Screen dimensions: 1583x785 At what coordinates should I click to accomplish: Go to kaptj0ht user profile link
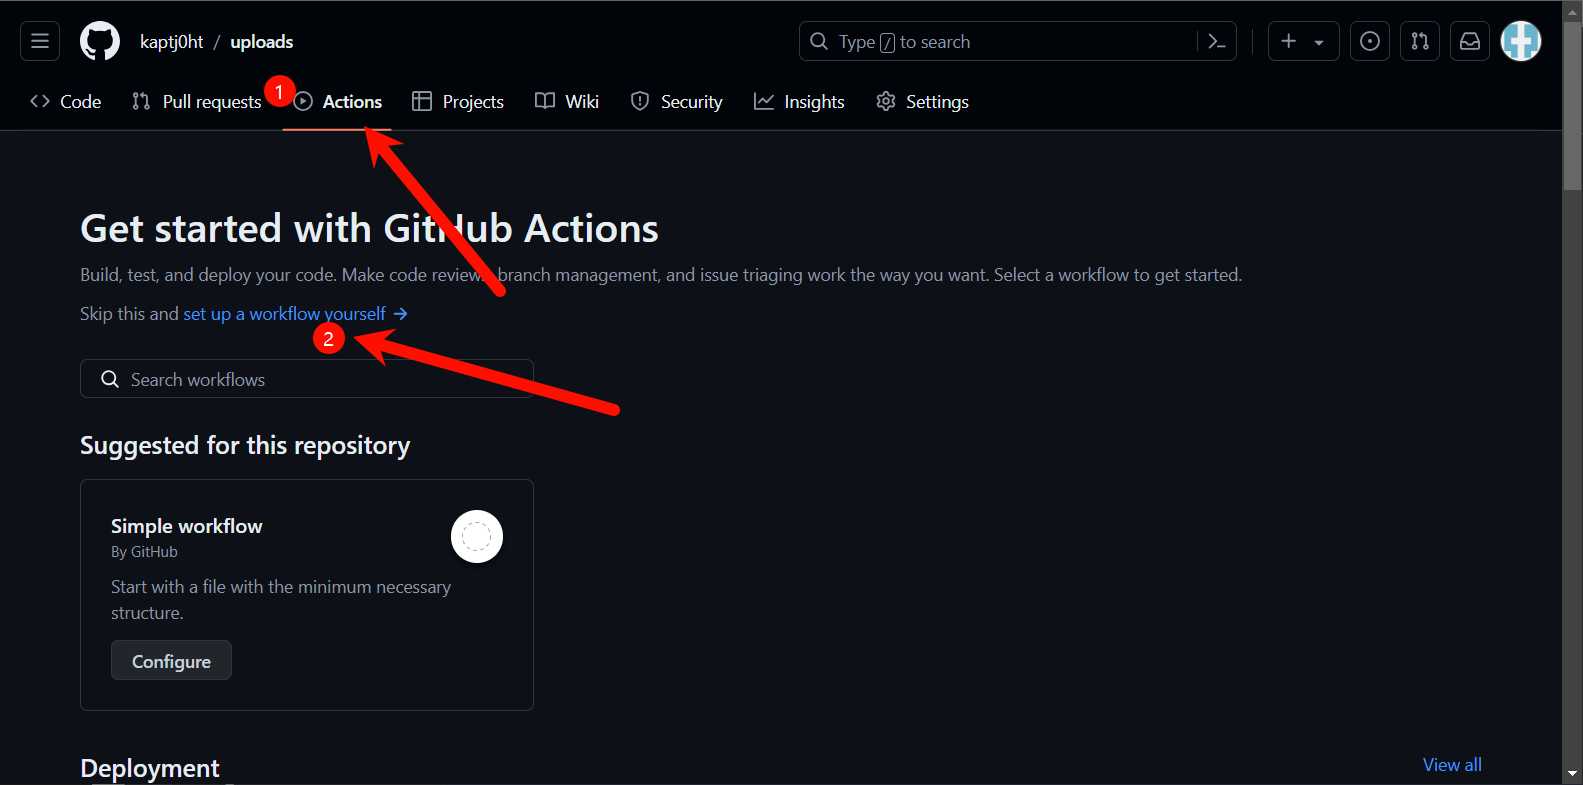click(x=171, y=42)
